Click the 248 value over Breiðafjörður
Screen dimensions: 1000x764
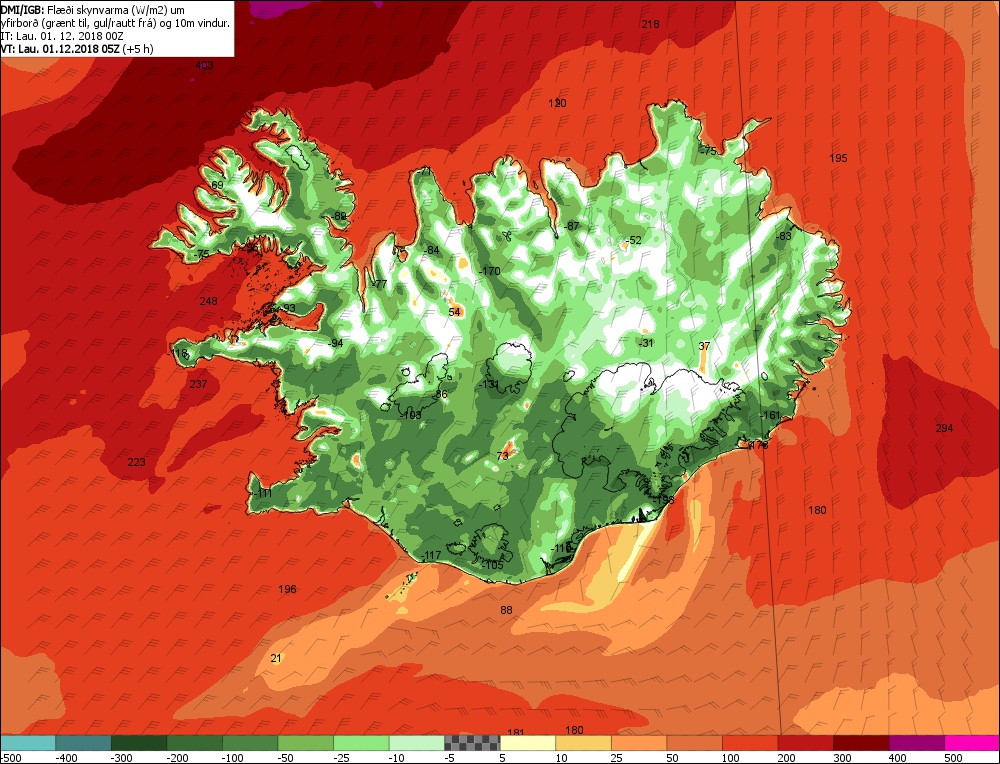pos(209,301)
